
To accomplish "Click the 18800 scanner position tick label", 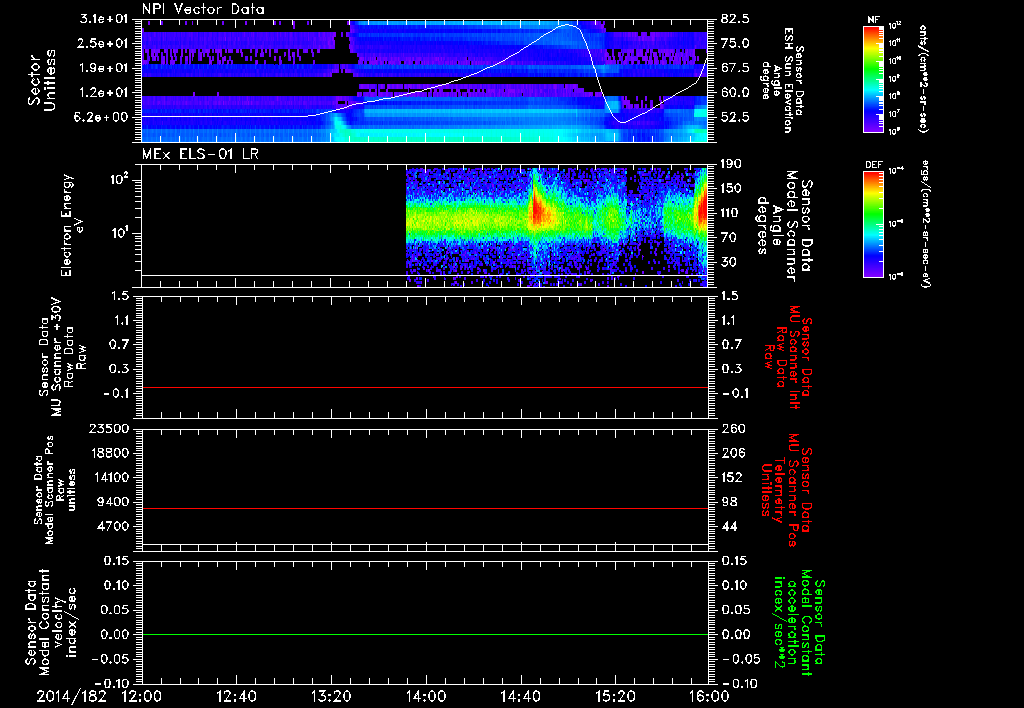I will click(x=110, y=453).
